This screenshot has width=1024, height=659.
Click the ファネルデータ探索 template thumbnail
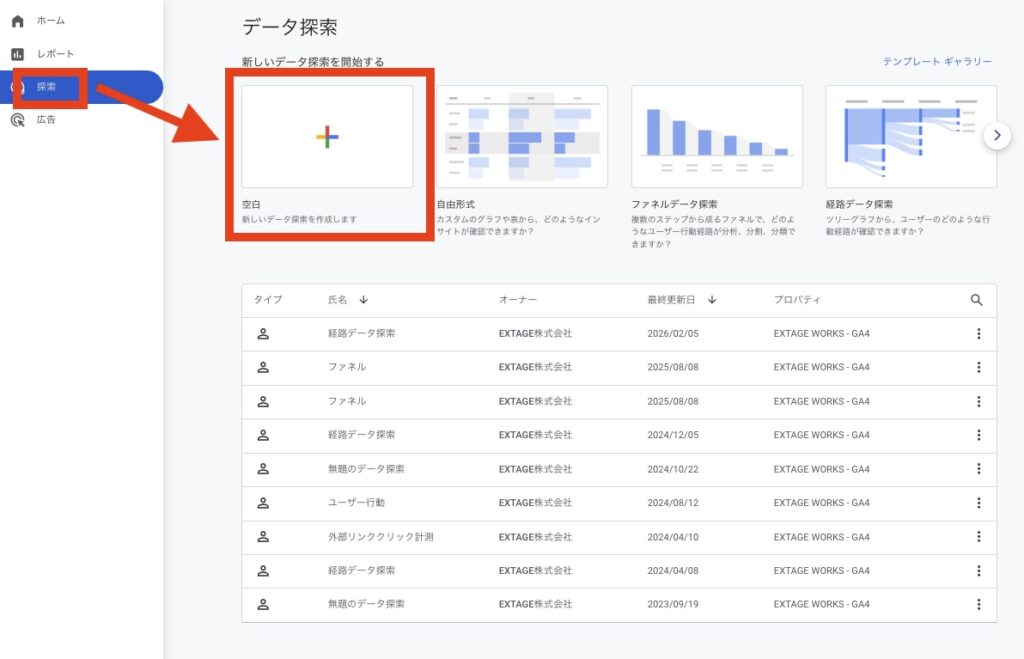[716, 135]
